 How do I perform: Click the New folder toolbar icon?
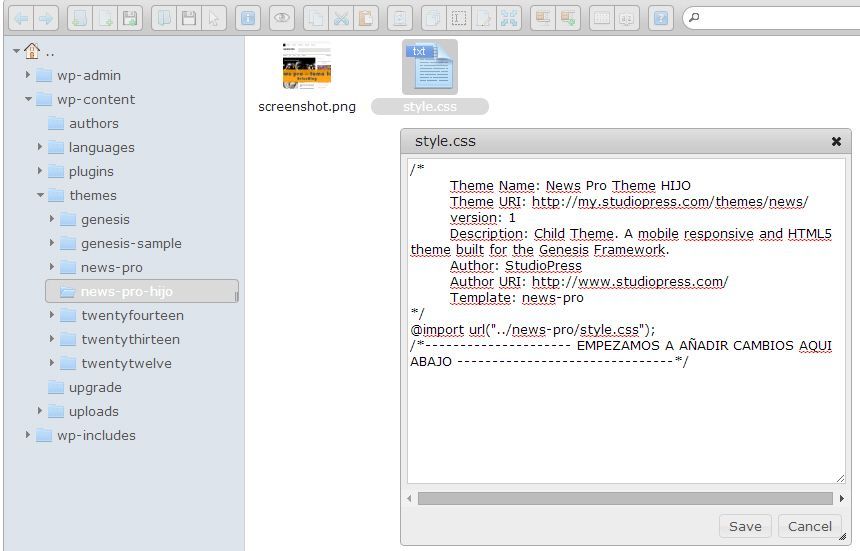coord(80,19)
